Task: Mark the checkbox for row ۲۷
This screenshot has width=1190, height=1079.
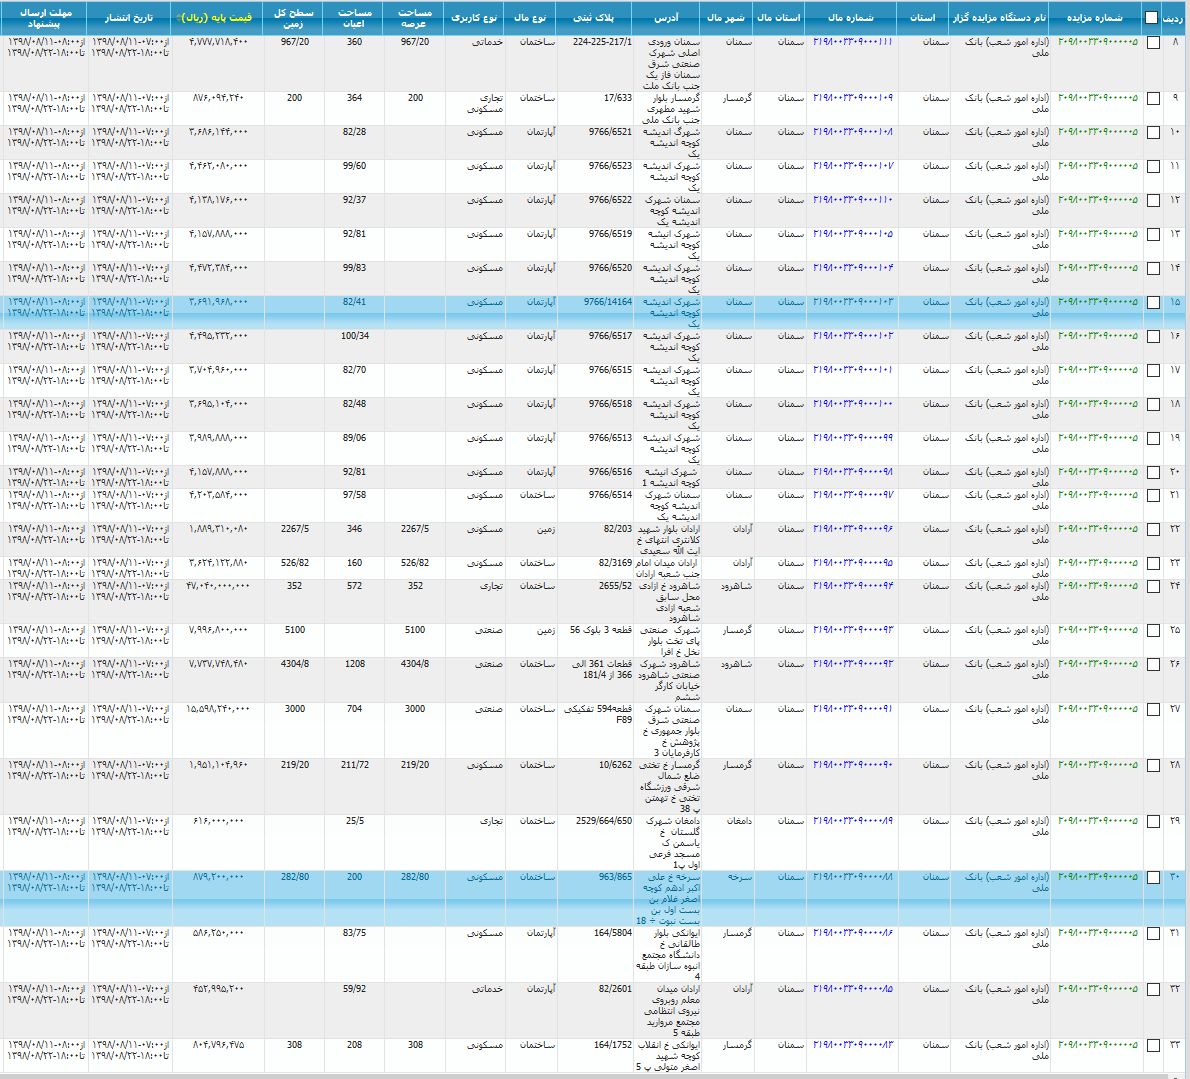Action: point(1153,710)
